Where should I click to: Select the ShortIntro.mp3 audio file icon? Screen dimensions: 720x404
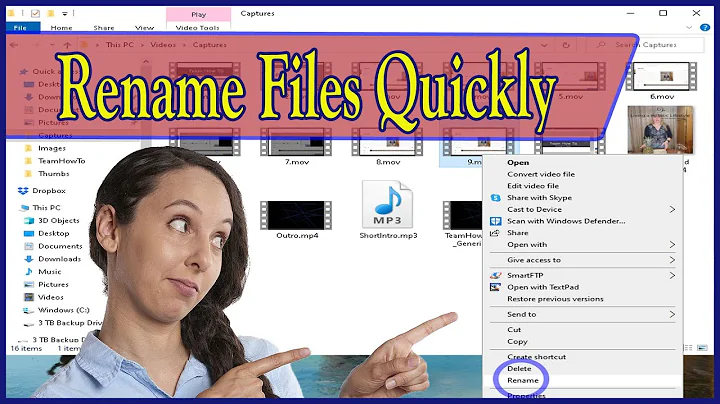point(387,204)
